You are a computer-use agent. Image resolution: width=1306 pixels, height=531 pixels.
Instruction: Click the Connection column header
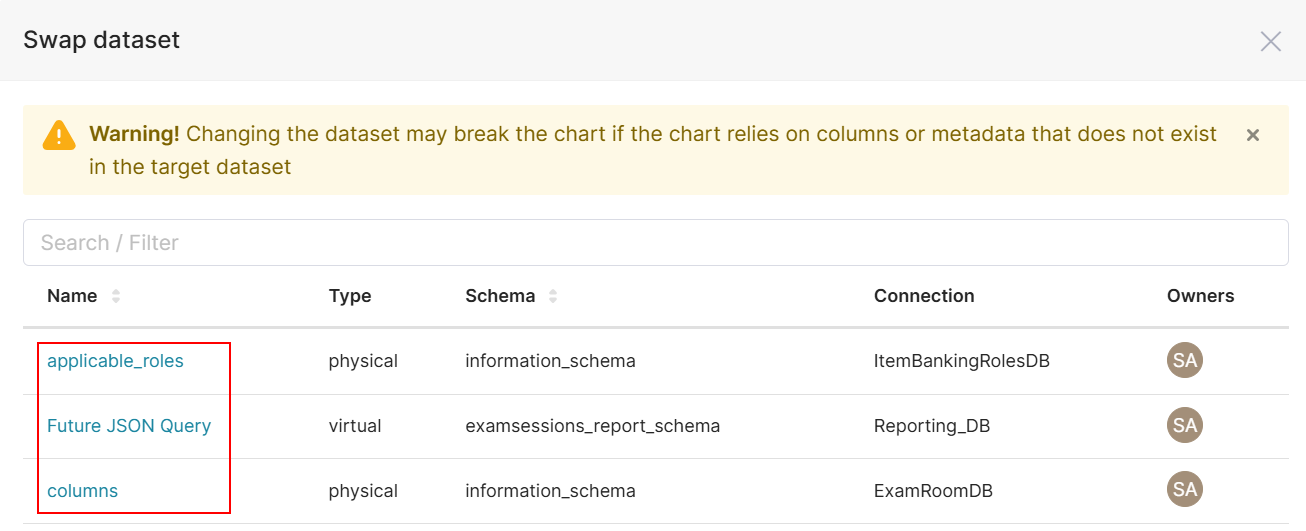(923, 296)
